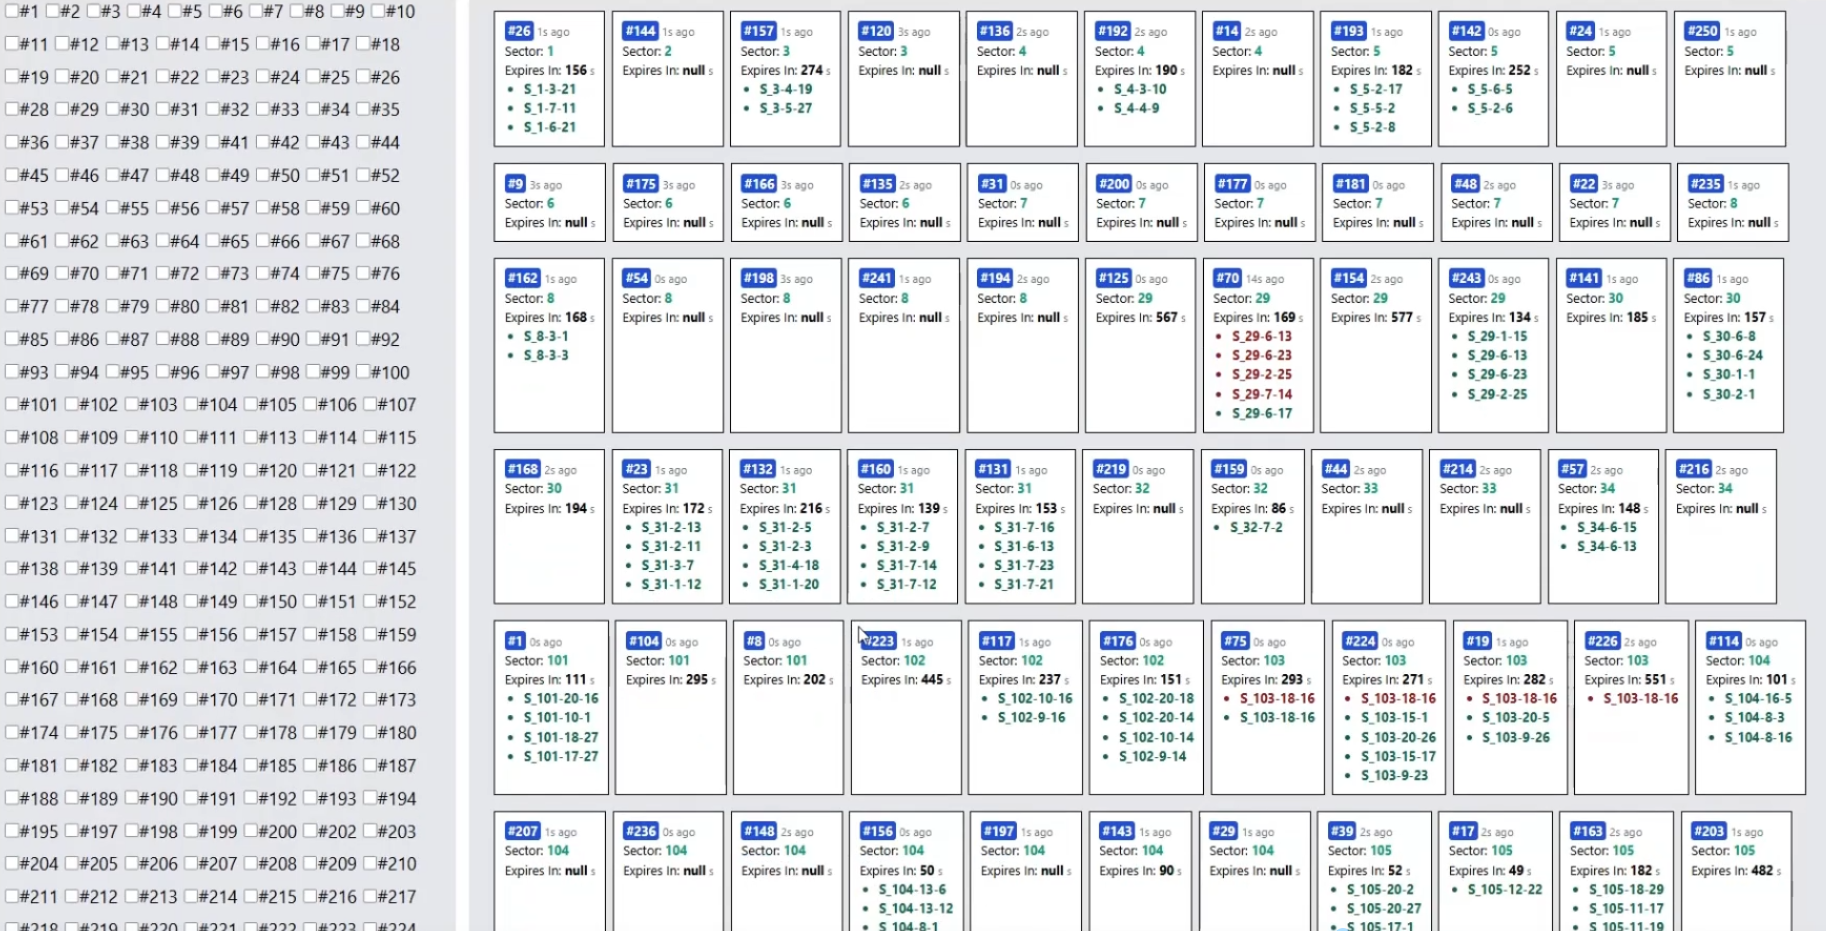The height and width of the screenshot is (931, 1826).
Task: Toggle the #116 checkbox
Action: click(x=12, y=470)
